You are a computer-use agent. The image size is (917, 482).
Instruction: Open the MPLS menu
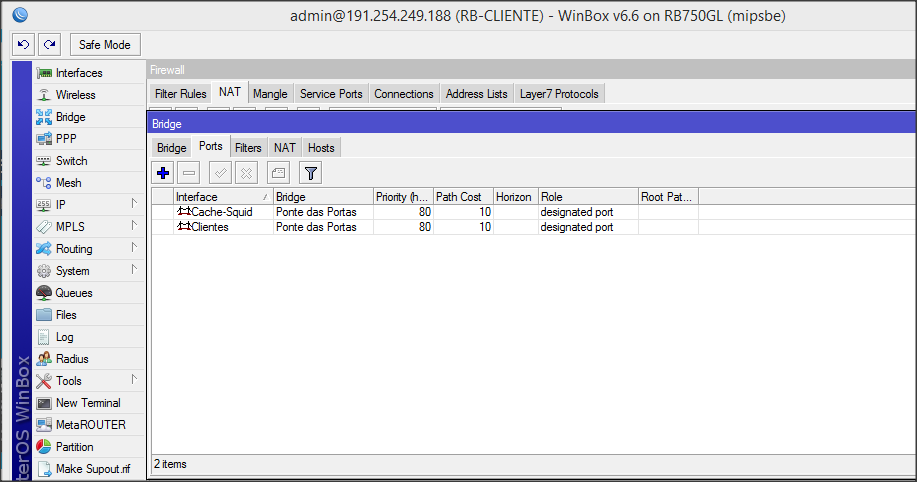(x=89, y=226)
